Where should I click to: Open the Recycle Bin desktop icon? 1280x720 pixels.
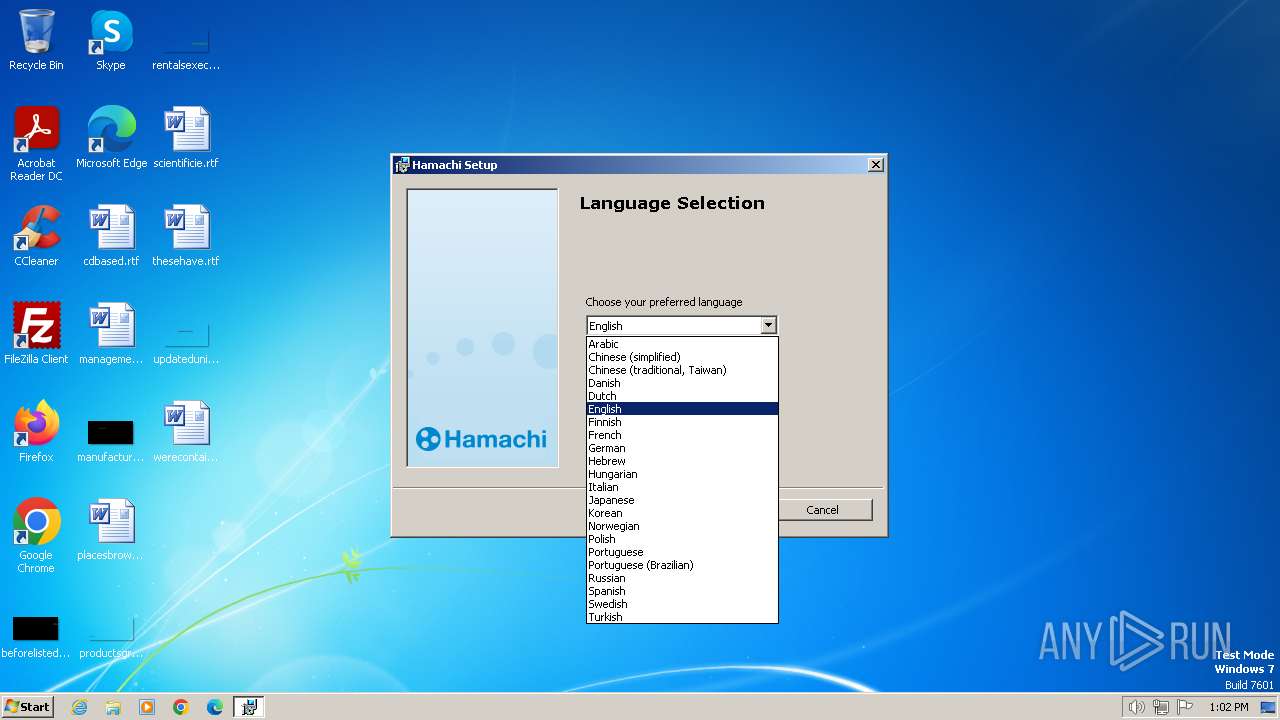coord(36,40)
